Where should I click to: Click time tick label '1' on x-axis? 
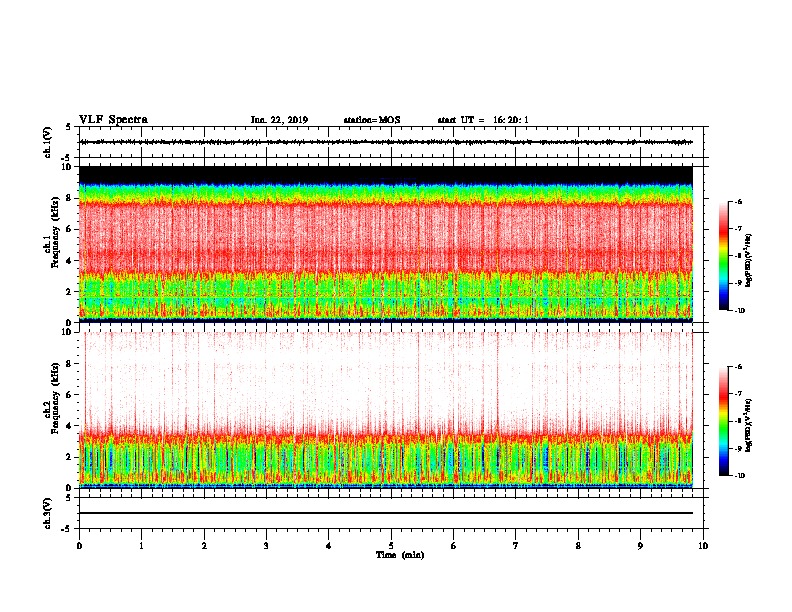pos(141,546)
